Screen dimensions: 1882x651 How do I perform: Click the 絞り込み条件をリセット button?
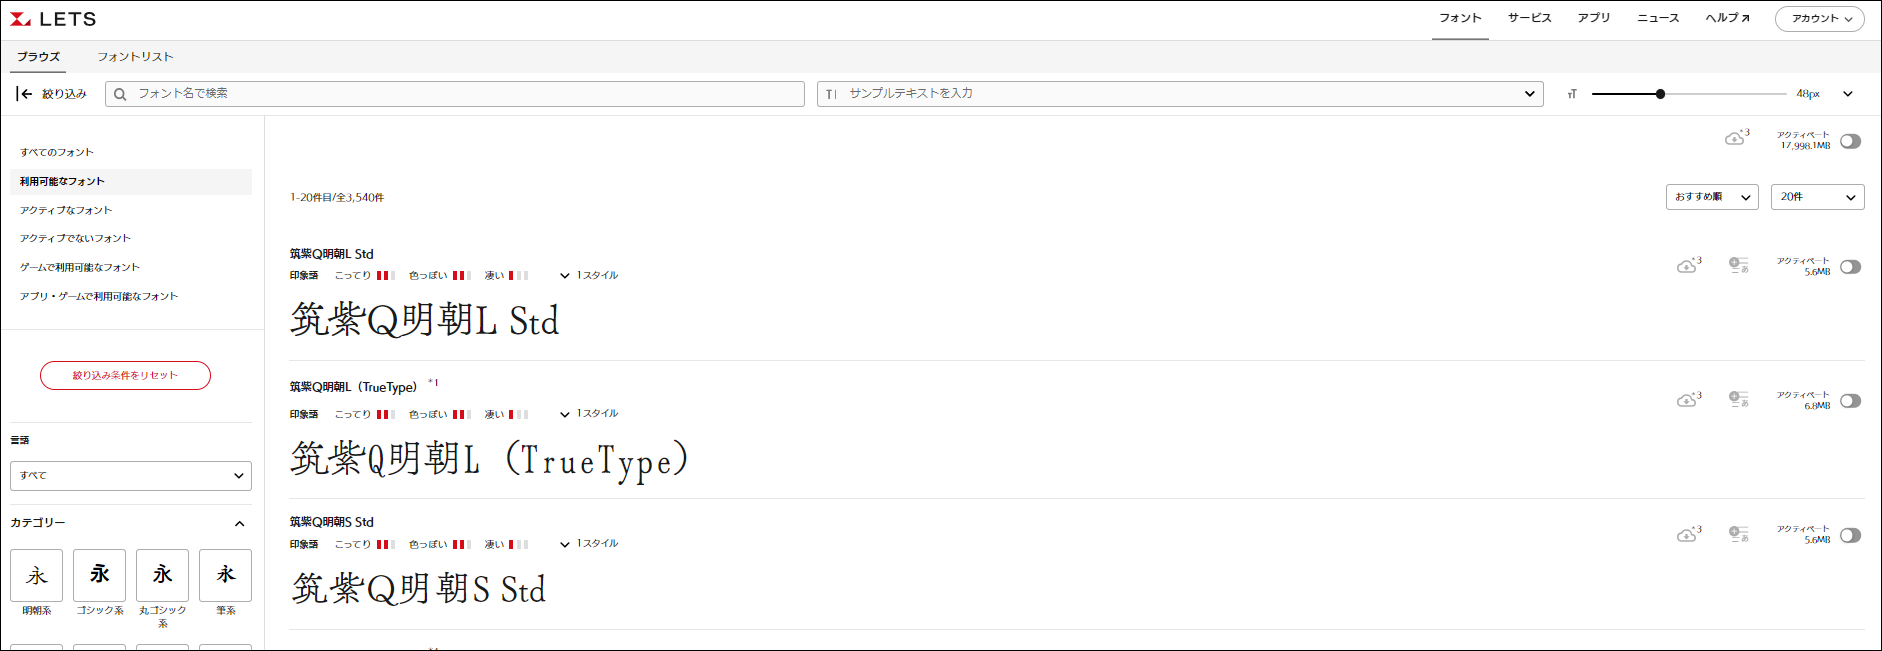tap(125, 375)
